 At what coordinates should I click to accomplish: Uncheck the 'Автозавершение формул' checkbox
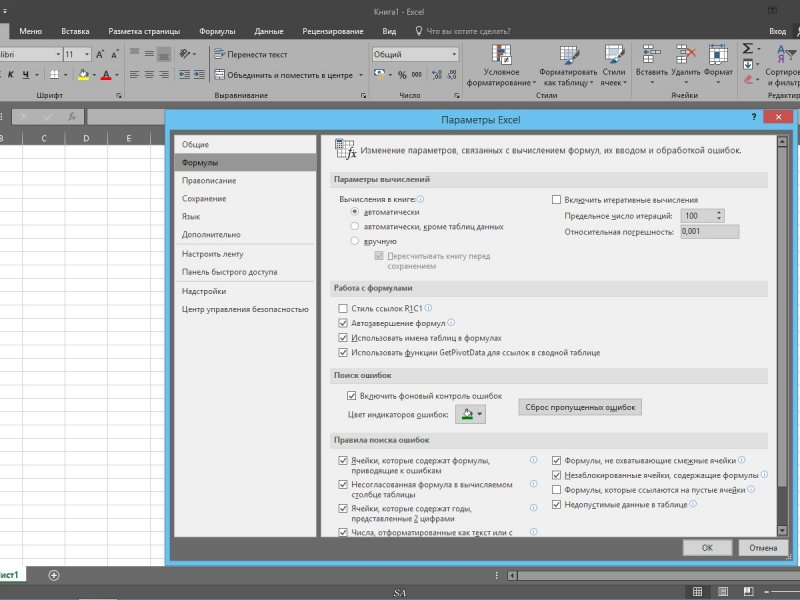click(x=343, y=323)
